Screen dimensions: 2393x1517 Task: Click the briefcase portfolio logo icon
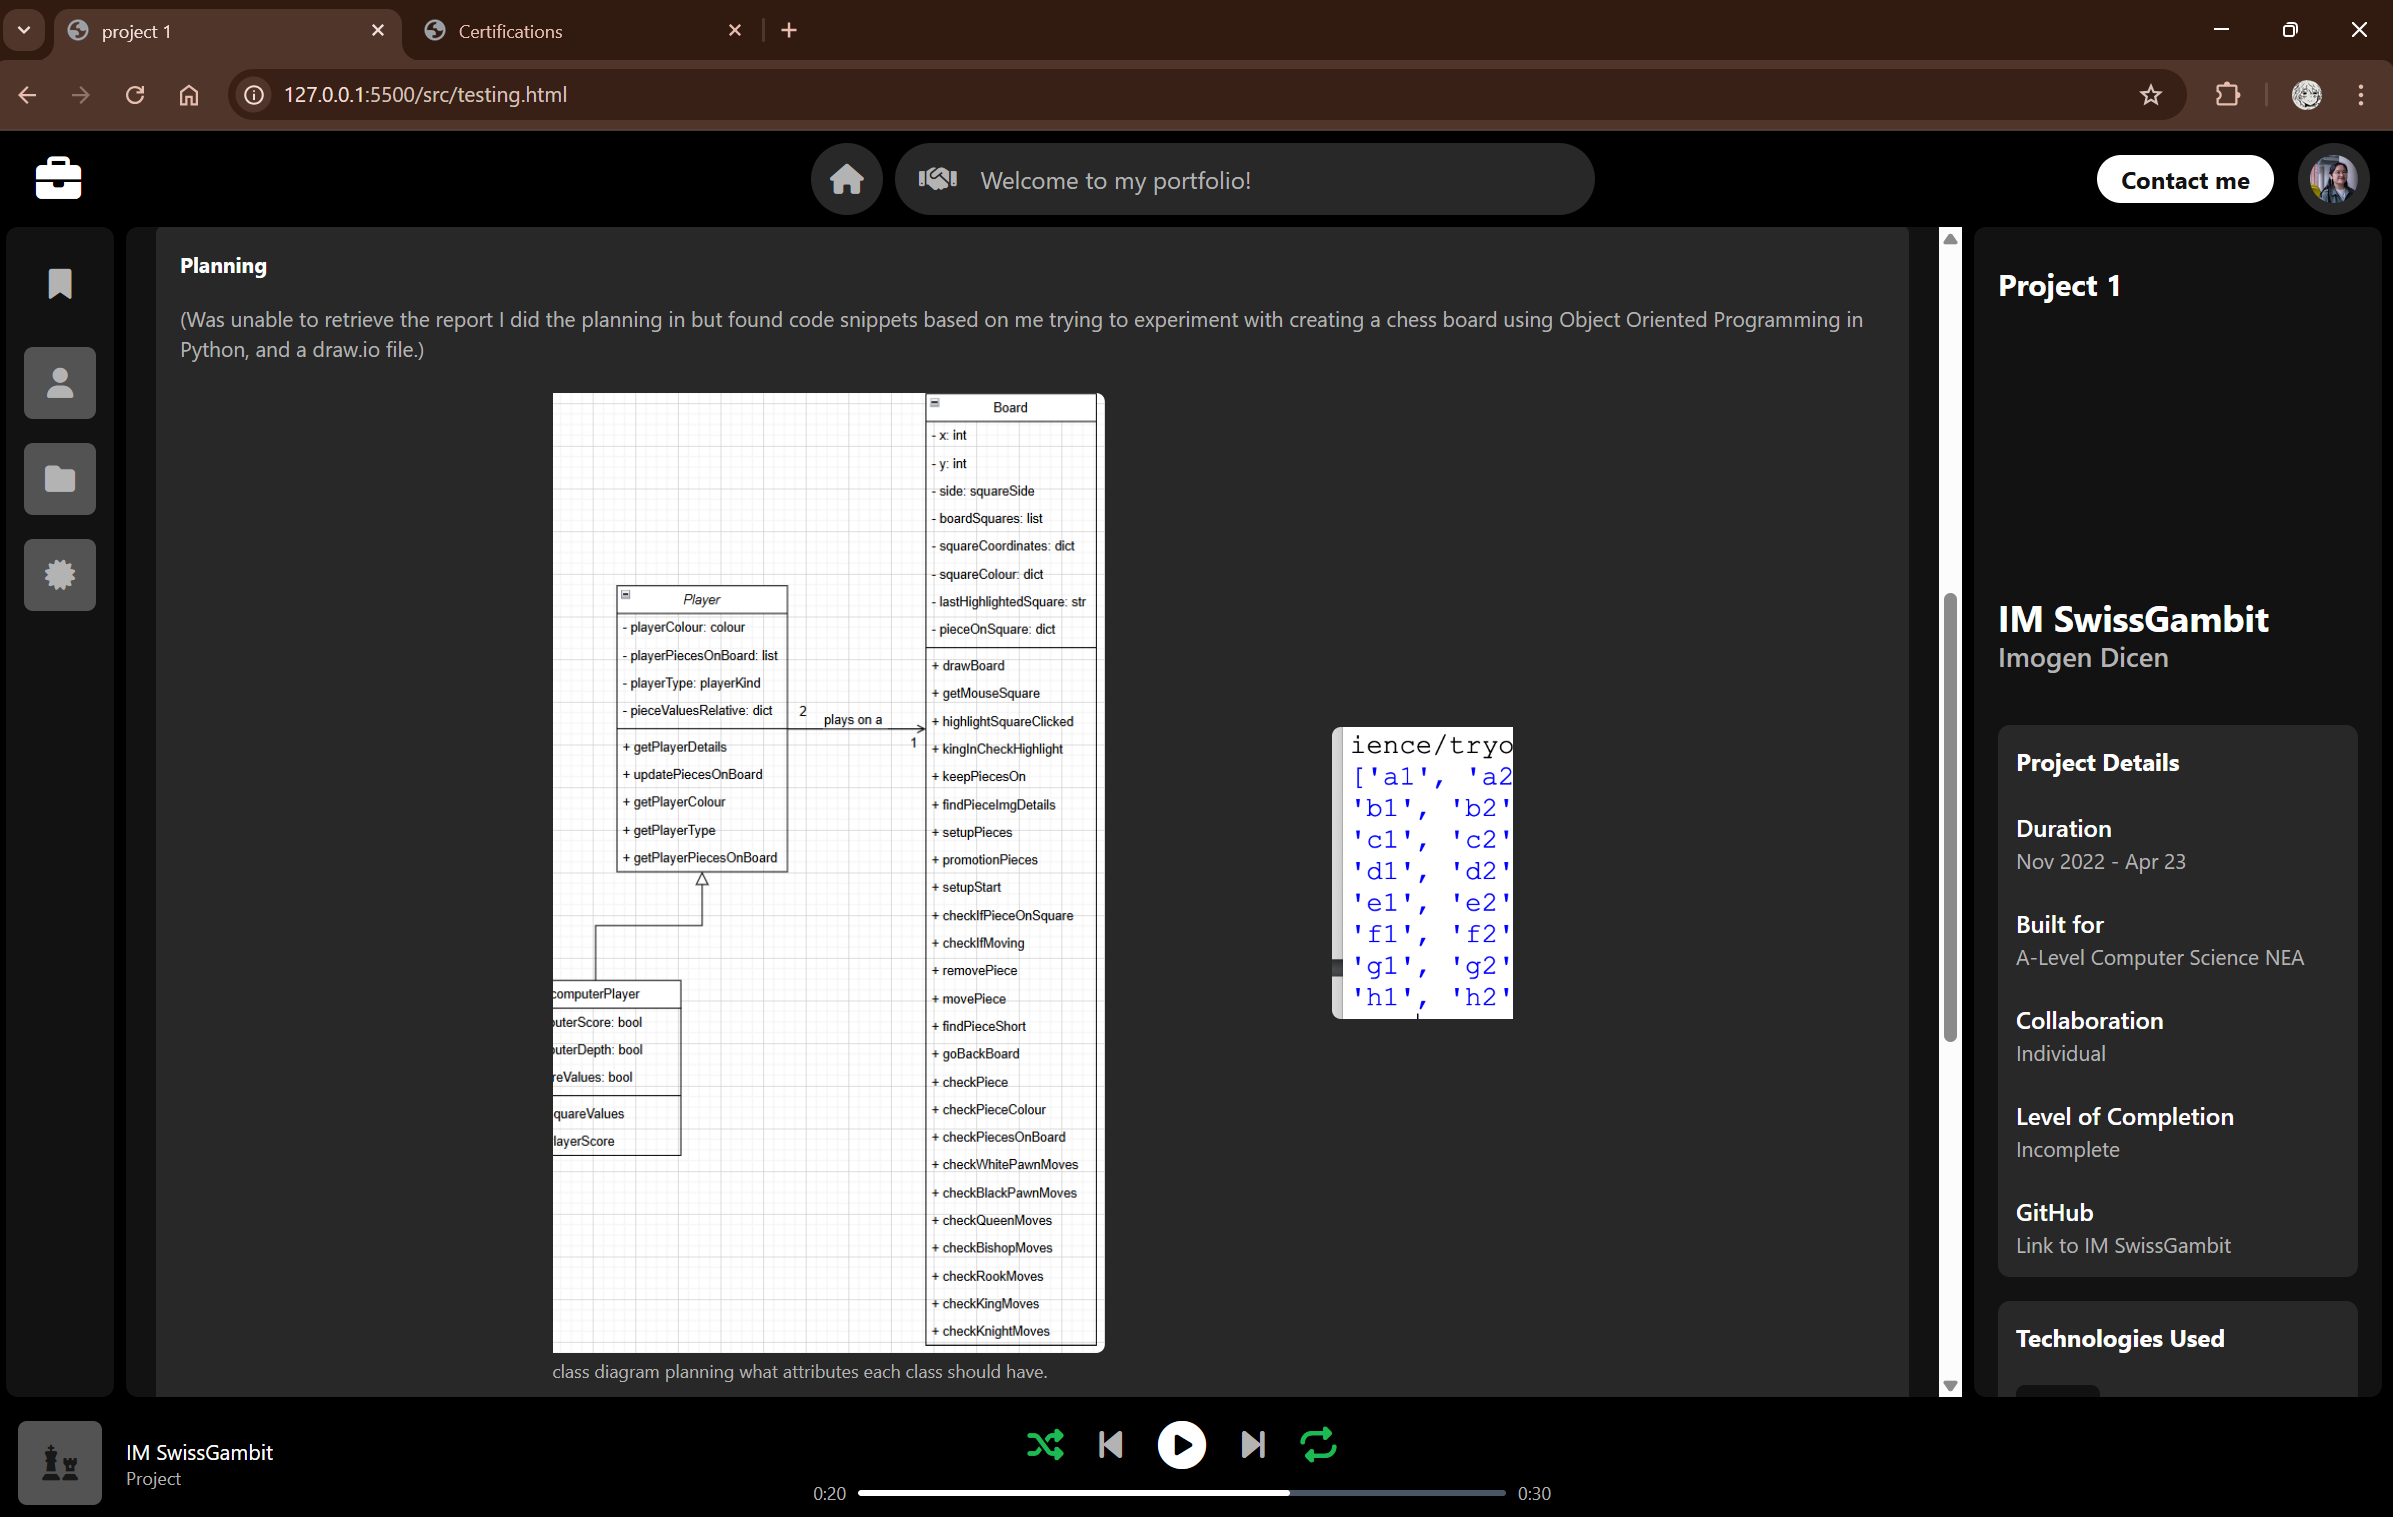58,179
